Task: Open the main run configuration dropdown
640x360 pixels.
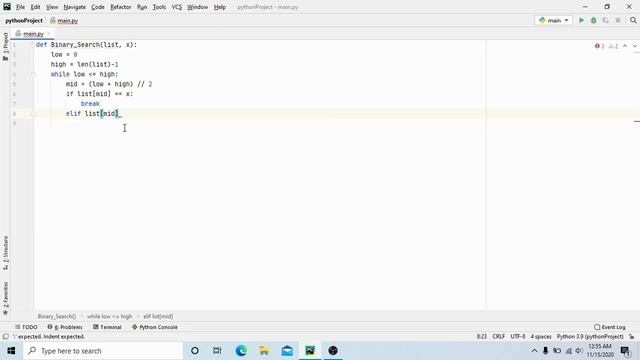Action: (553, 20)
